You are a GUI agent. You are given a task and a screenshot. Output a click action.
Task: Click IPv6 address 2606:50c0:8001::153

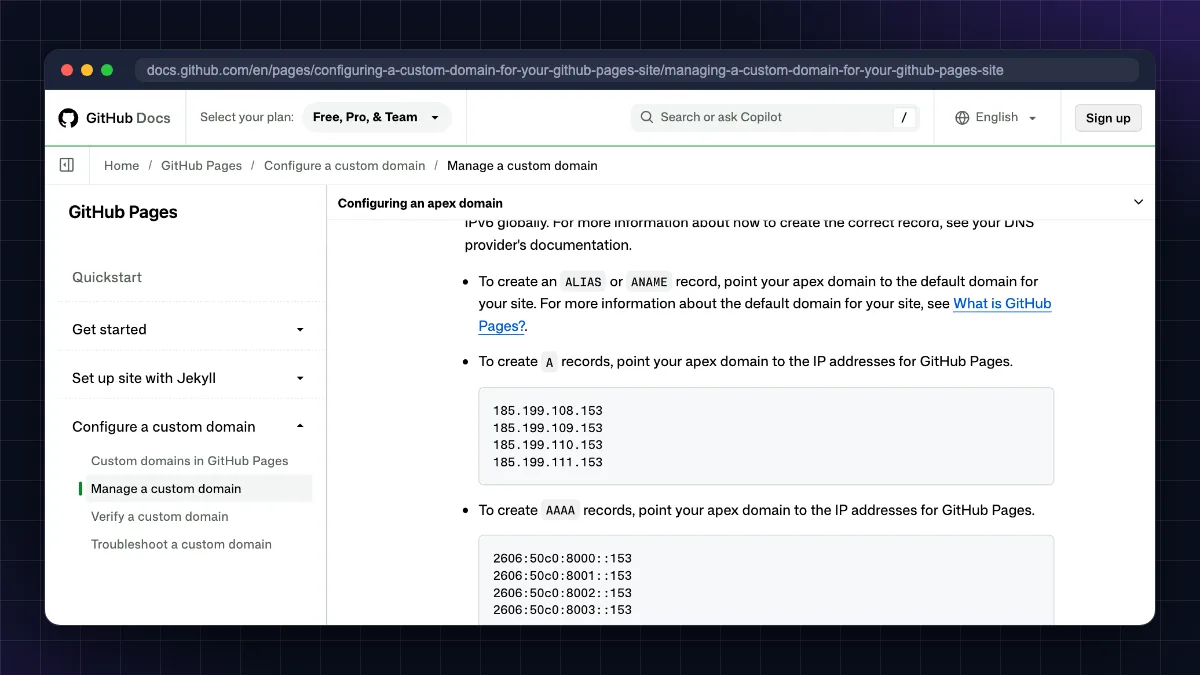(x=562, y=576)
